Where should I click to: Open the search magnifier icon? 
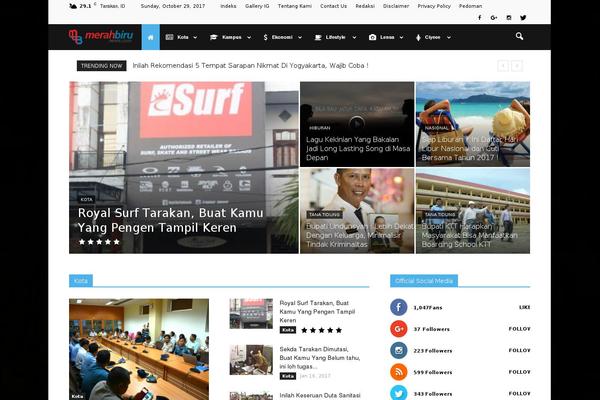click(519, 36)
